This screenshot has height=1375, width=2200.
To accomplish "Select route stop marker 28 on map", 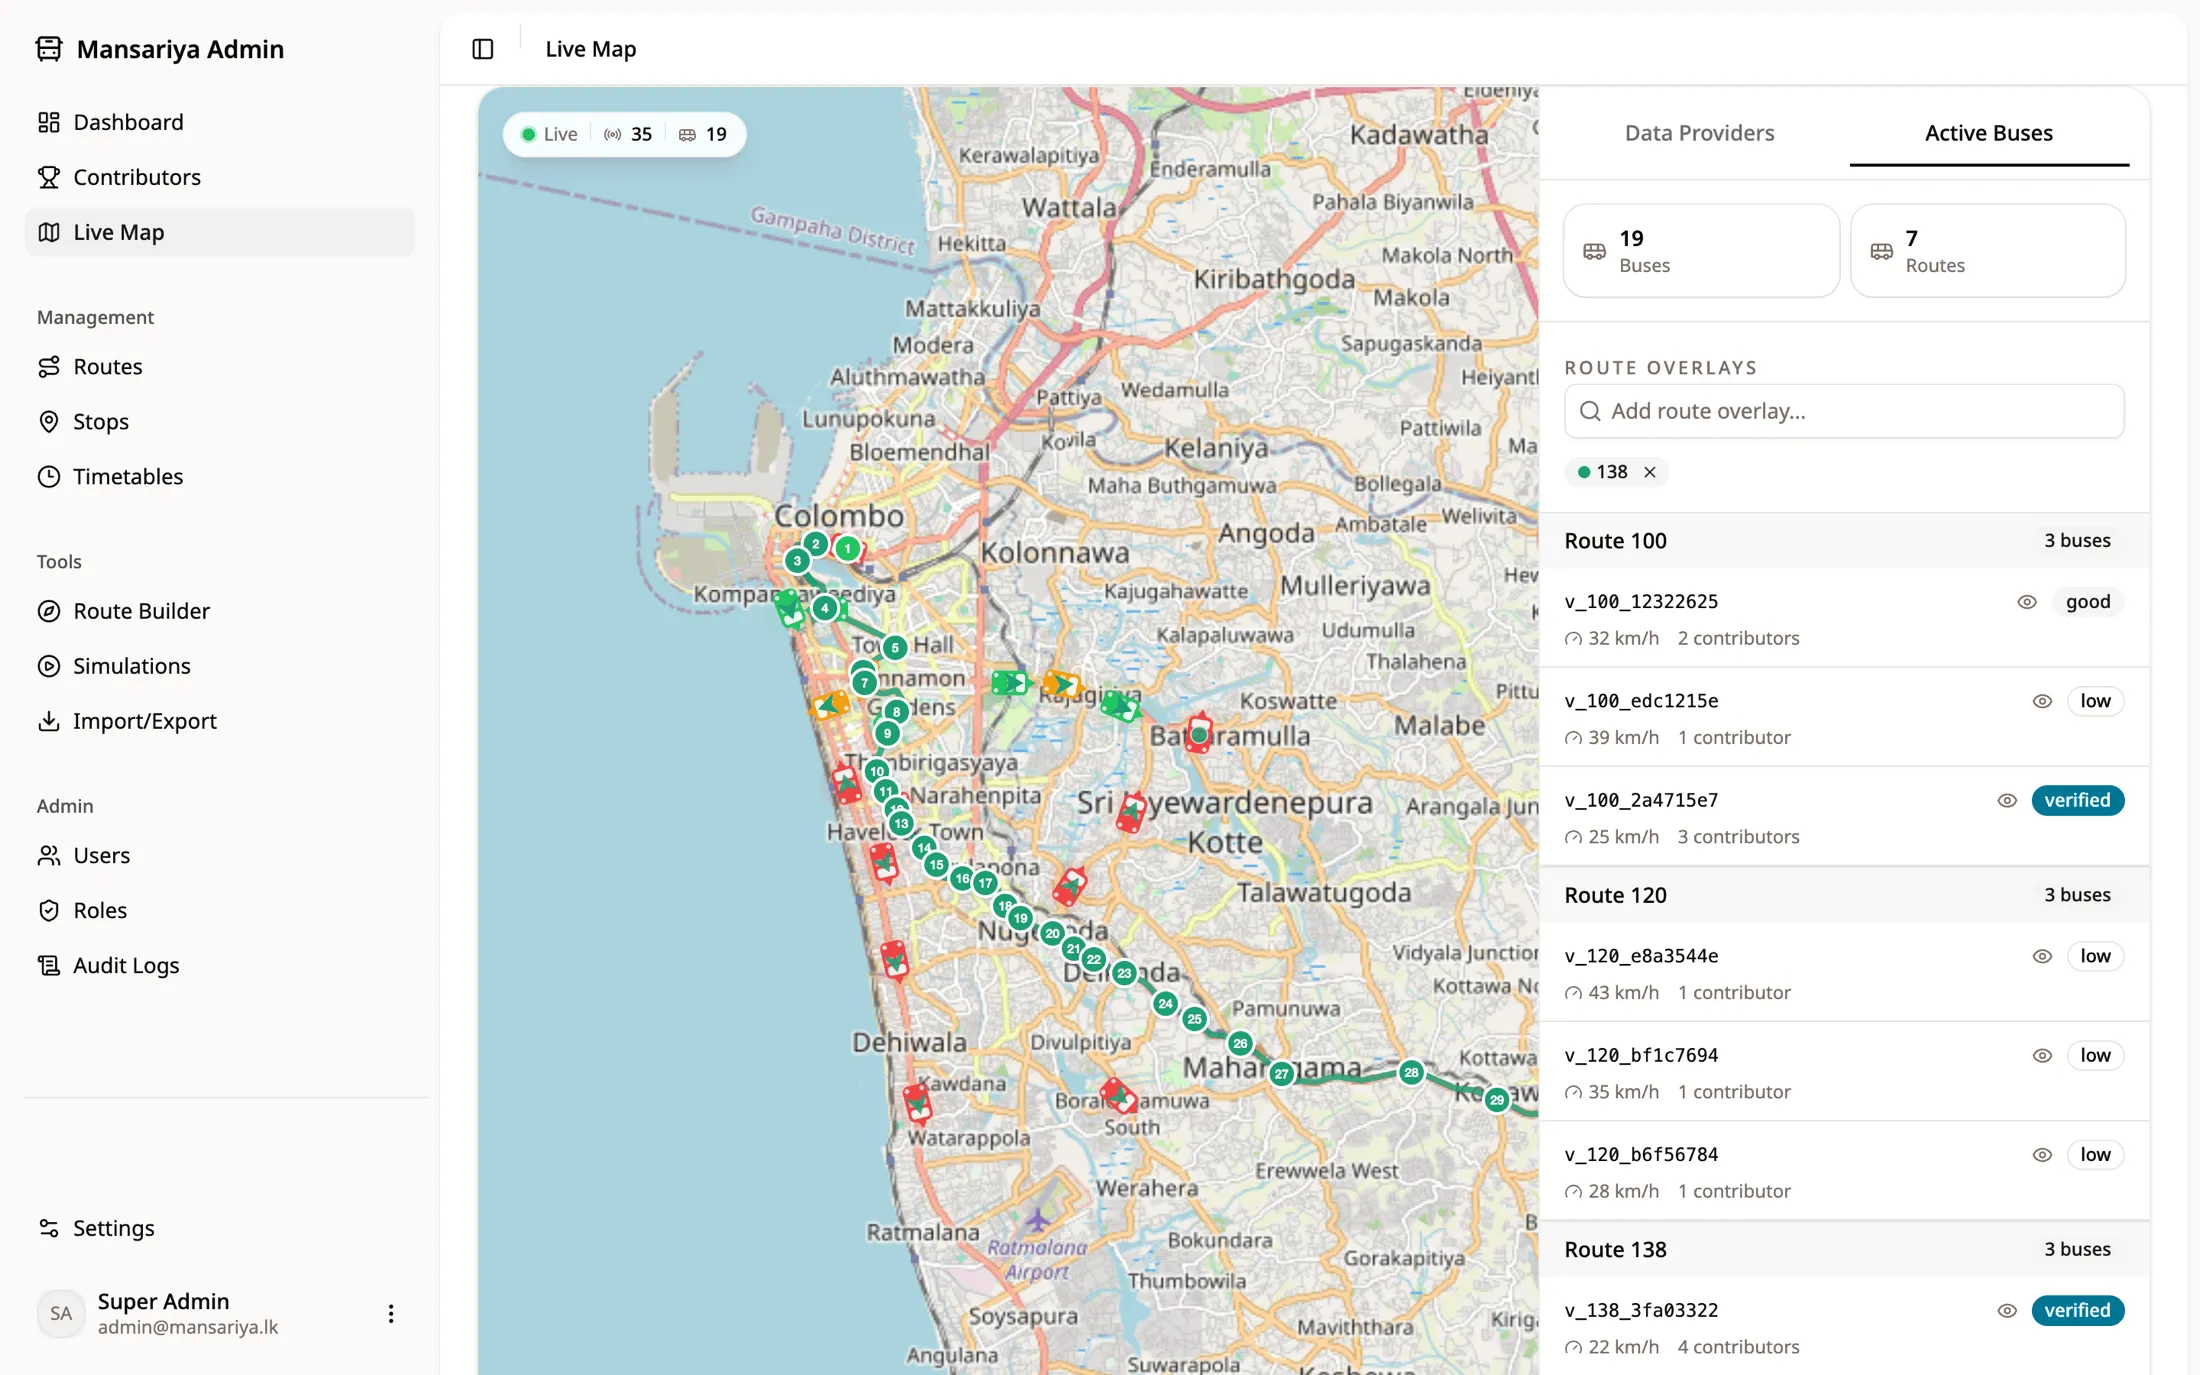I will (1411, 1072).
